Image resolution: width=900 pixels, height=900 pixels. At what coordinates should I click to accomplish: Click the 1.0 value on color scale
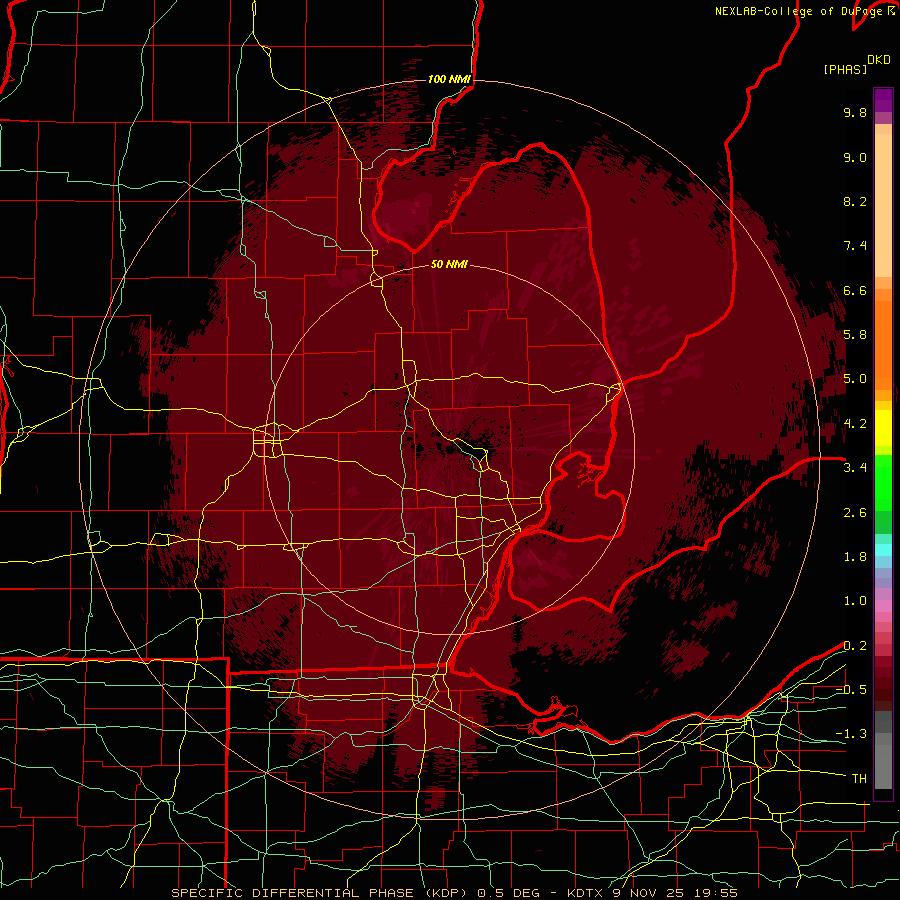[855, 601]
